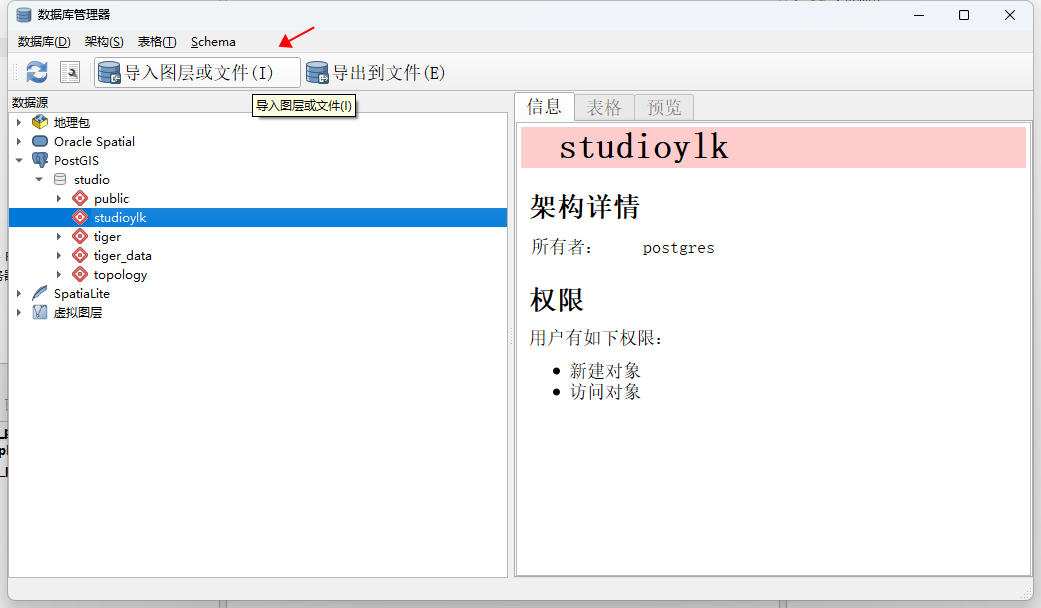Expand the tiger_data schema node
Image resolution: width=1041 pixels, height=608 pixels.
pos(58,256)
